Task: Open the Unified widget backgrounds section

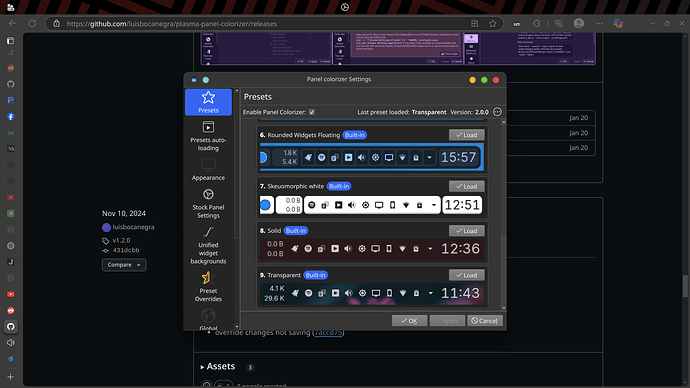Action: pos(208,245)
